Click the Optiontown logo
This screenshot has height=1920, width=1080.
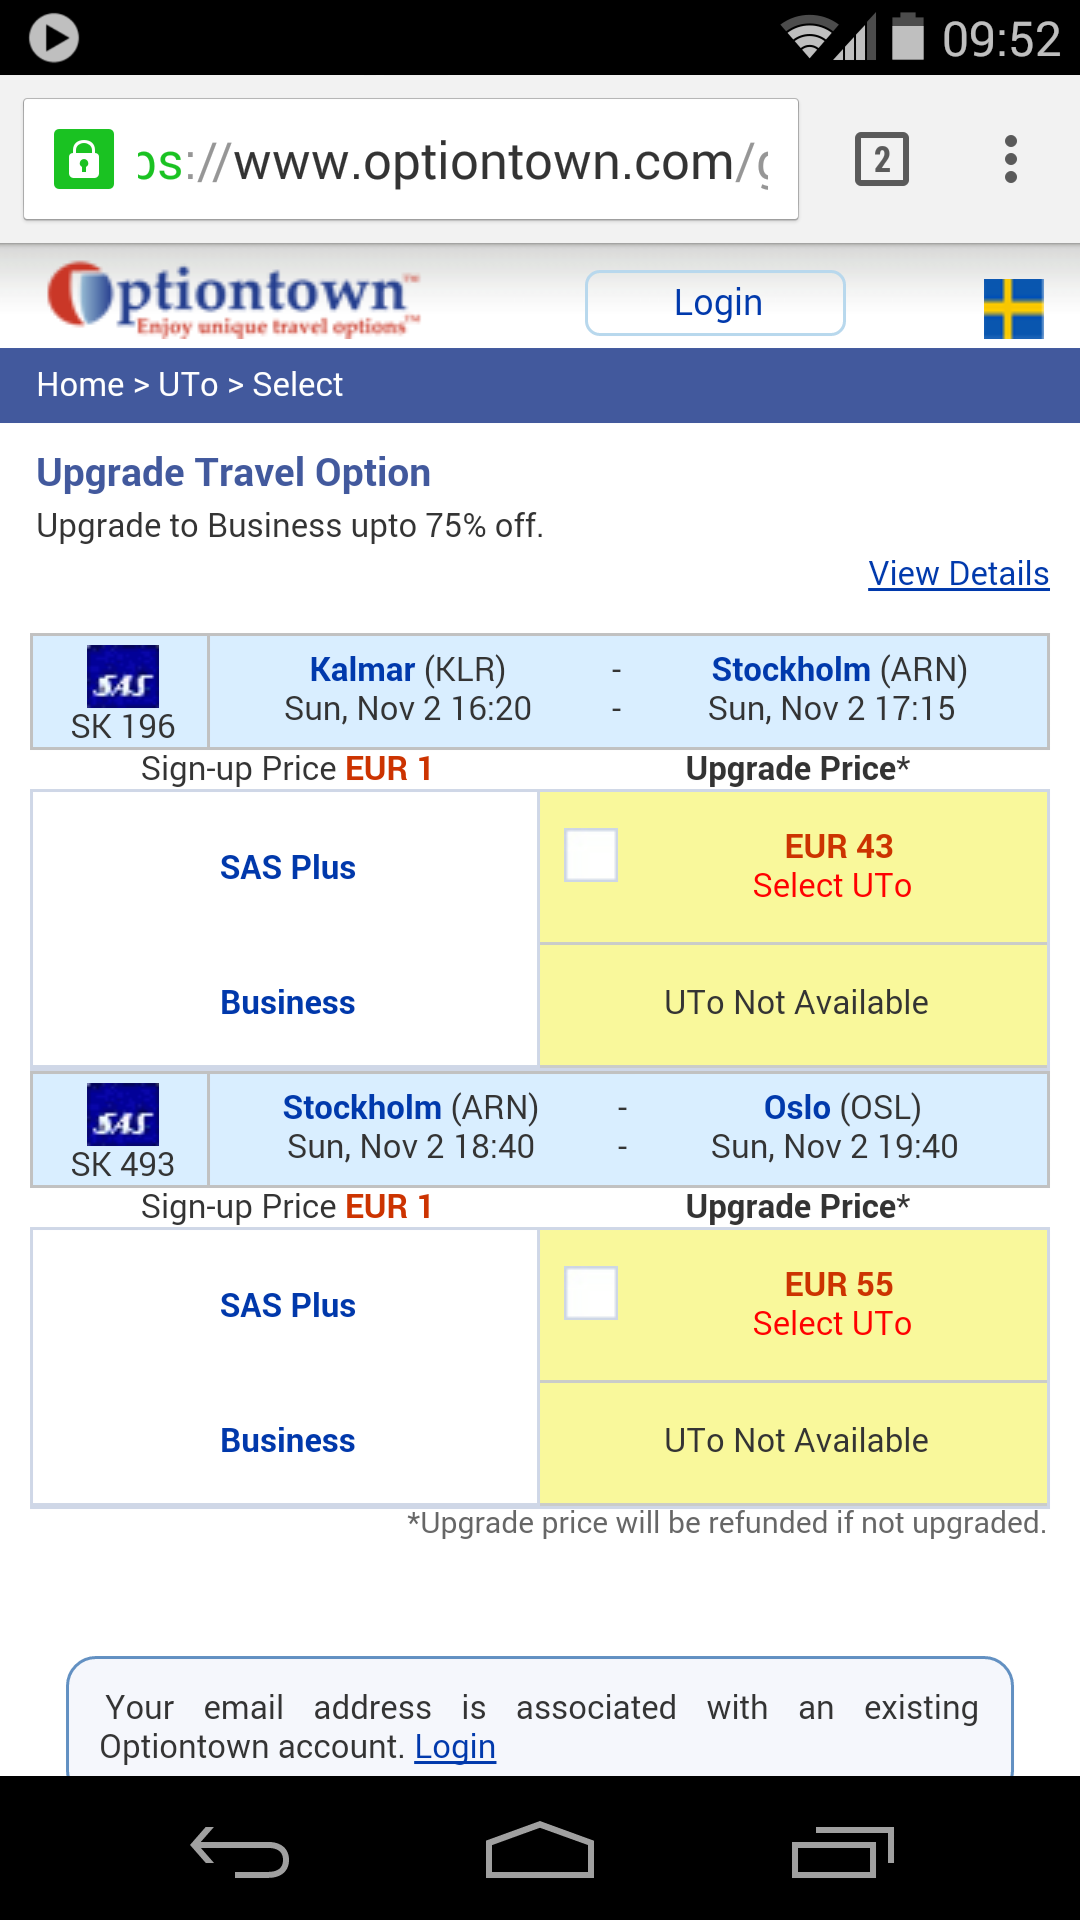tap(234, 298)
